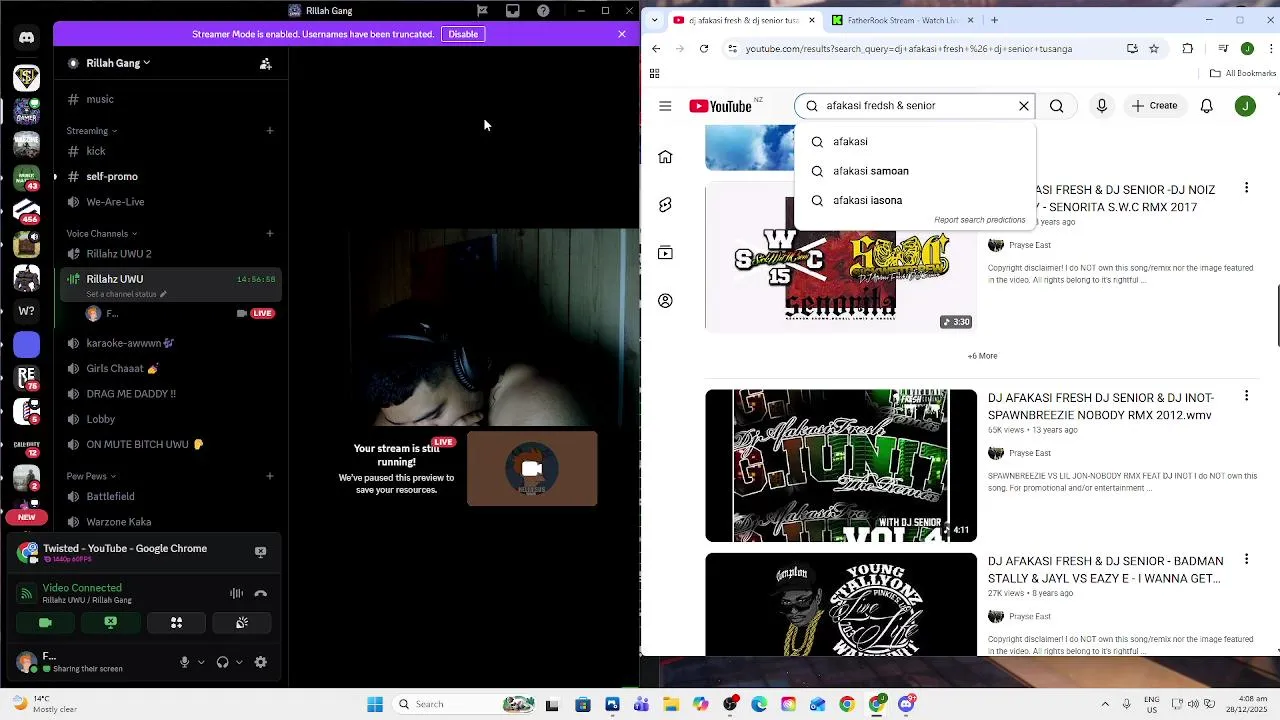The image size is (1280, 720).
Task: Collapse the Streaming category
Action: [x=92, y=130]
